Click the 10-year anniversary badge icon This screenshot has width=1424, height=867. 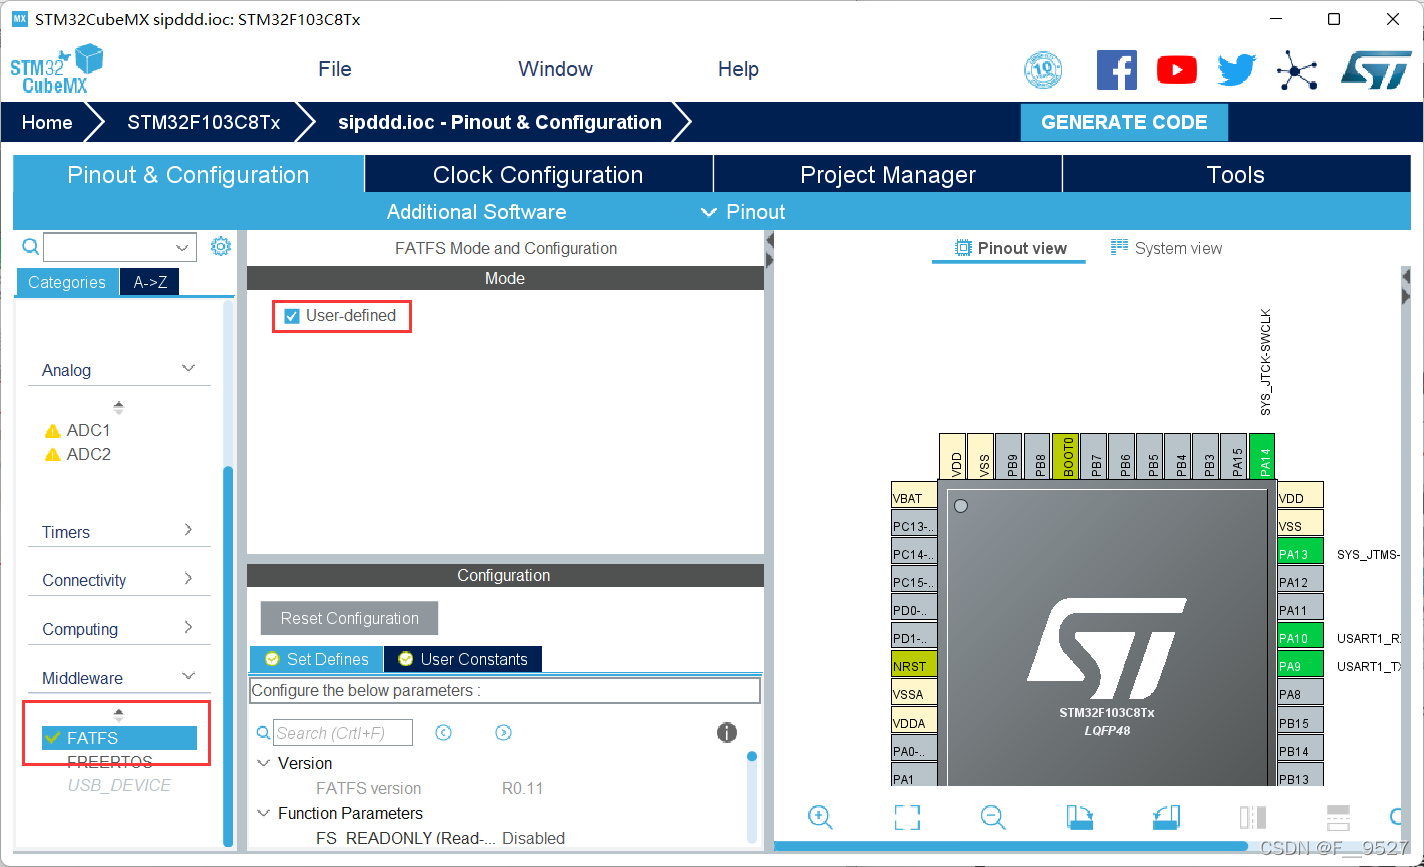click(1043, 70)
